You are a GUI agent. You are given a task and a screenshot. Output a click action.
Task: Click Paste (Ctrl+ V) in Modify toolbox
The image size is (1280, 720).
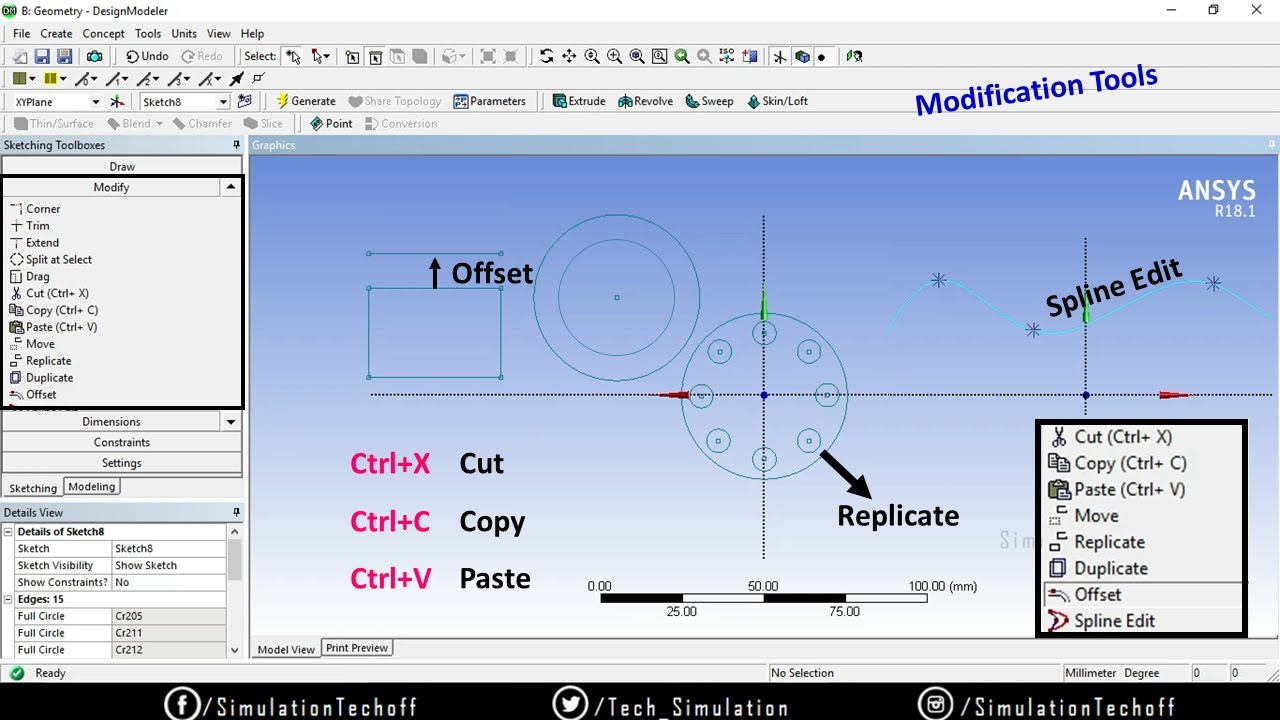tap(61, 327)
